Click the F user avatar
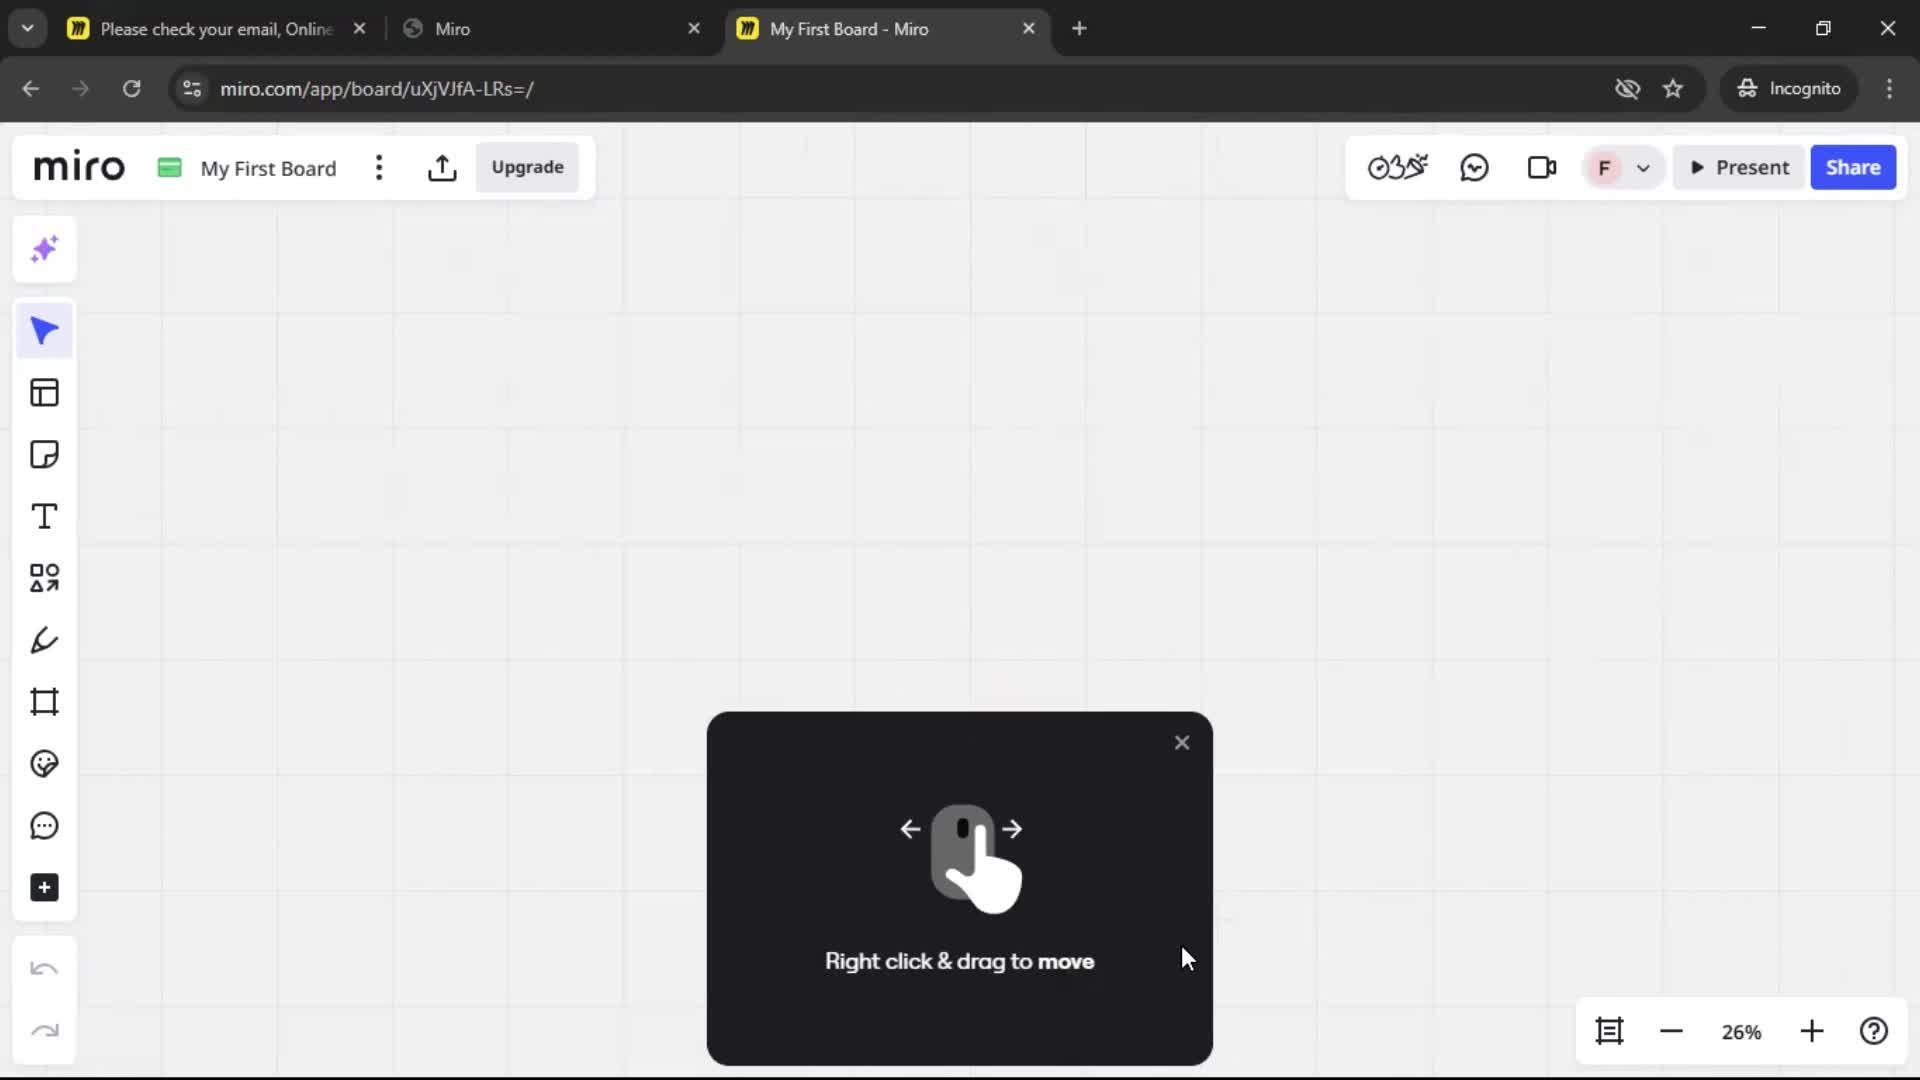Screen dimensions: 1920x1080 (1604, 168)
